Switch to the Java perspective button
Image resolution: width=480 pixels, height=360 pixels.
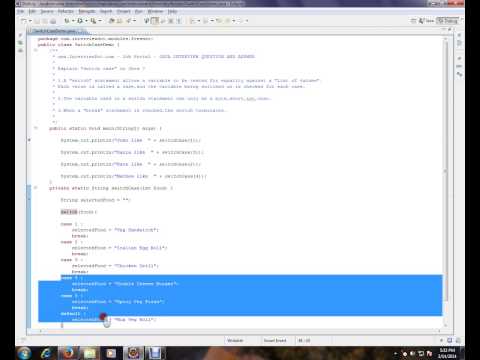point(427,21)
